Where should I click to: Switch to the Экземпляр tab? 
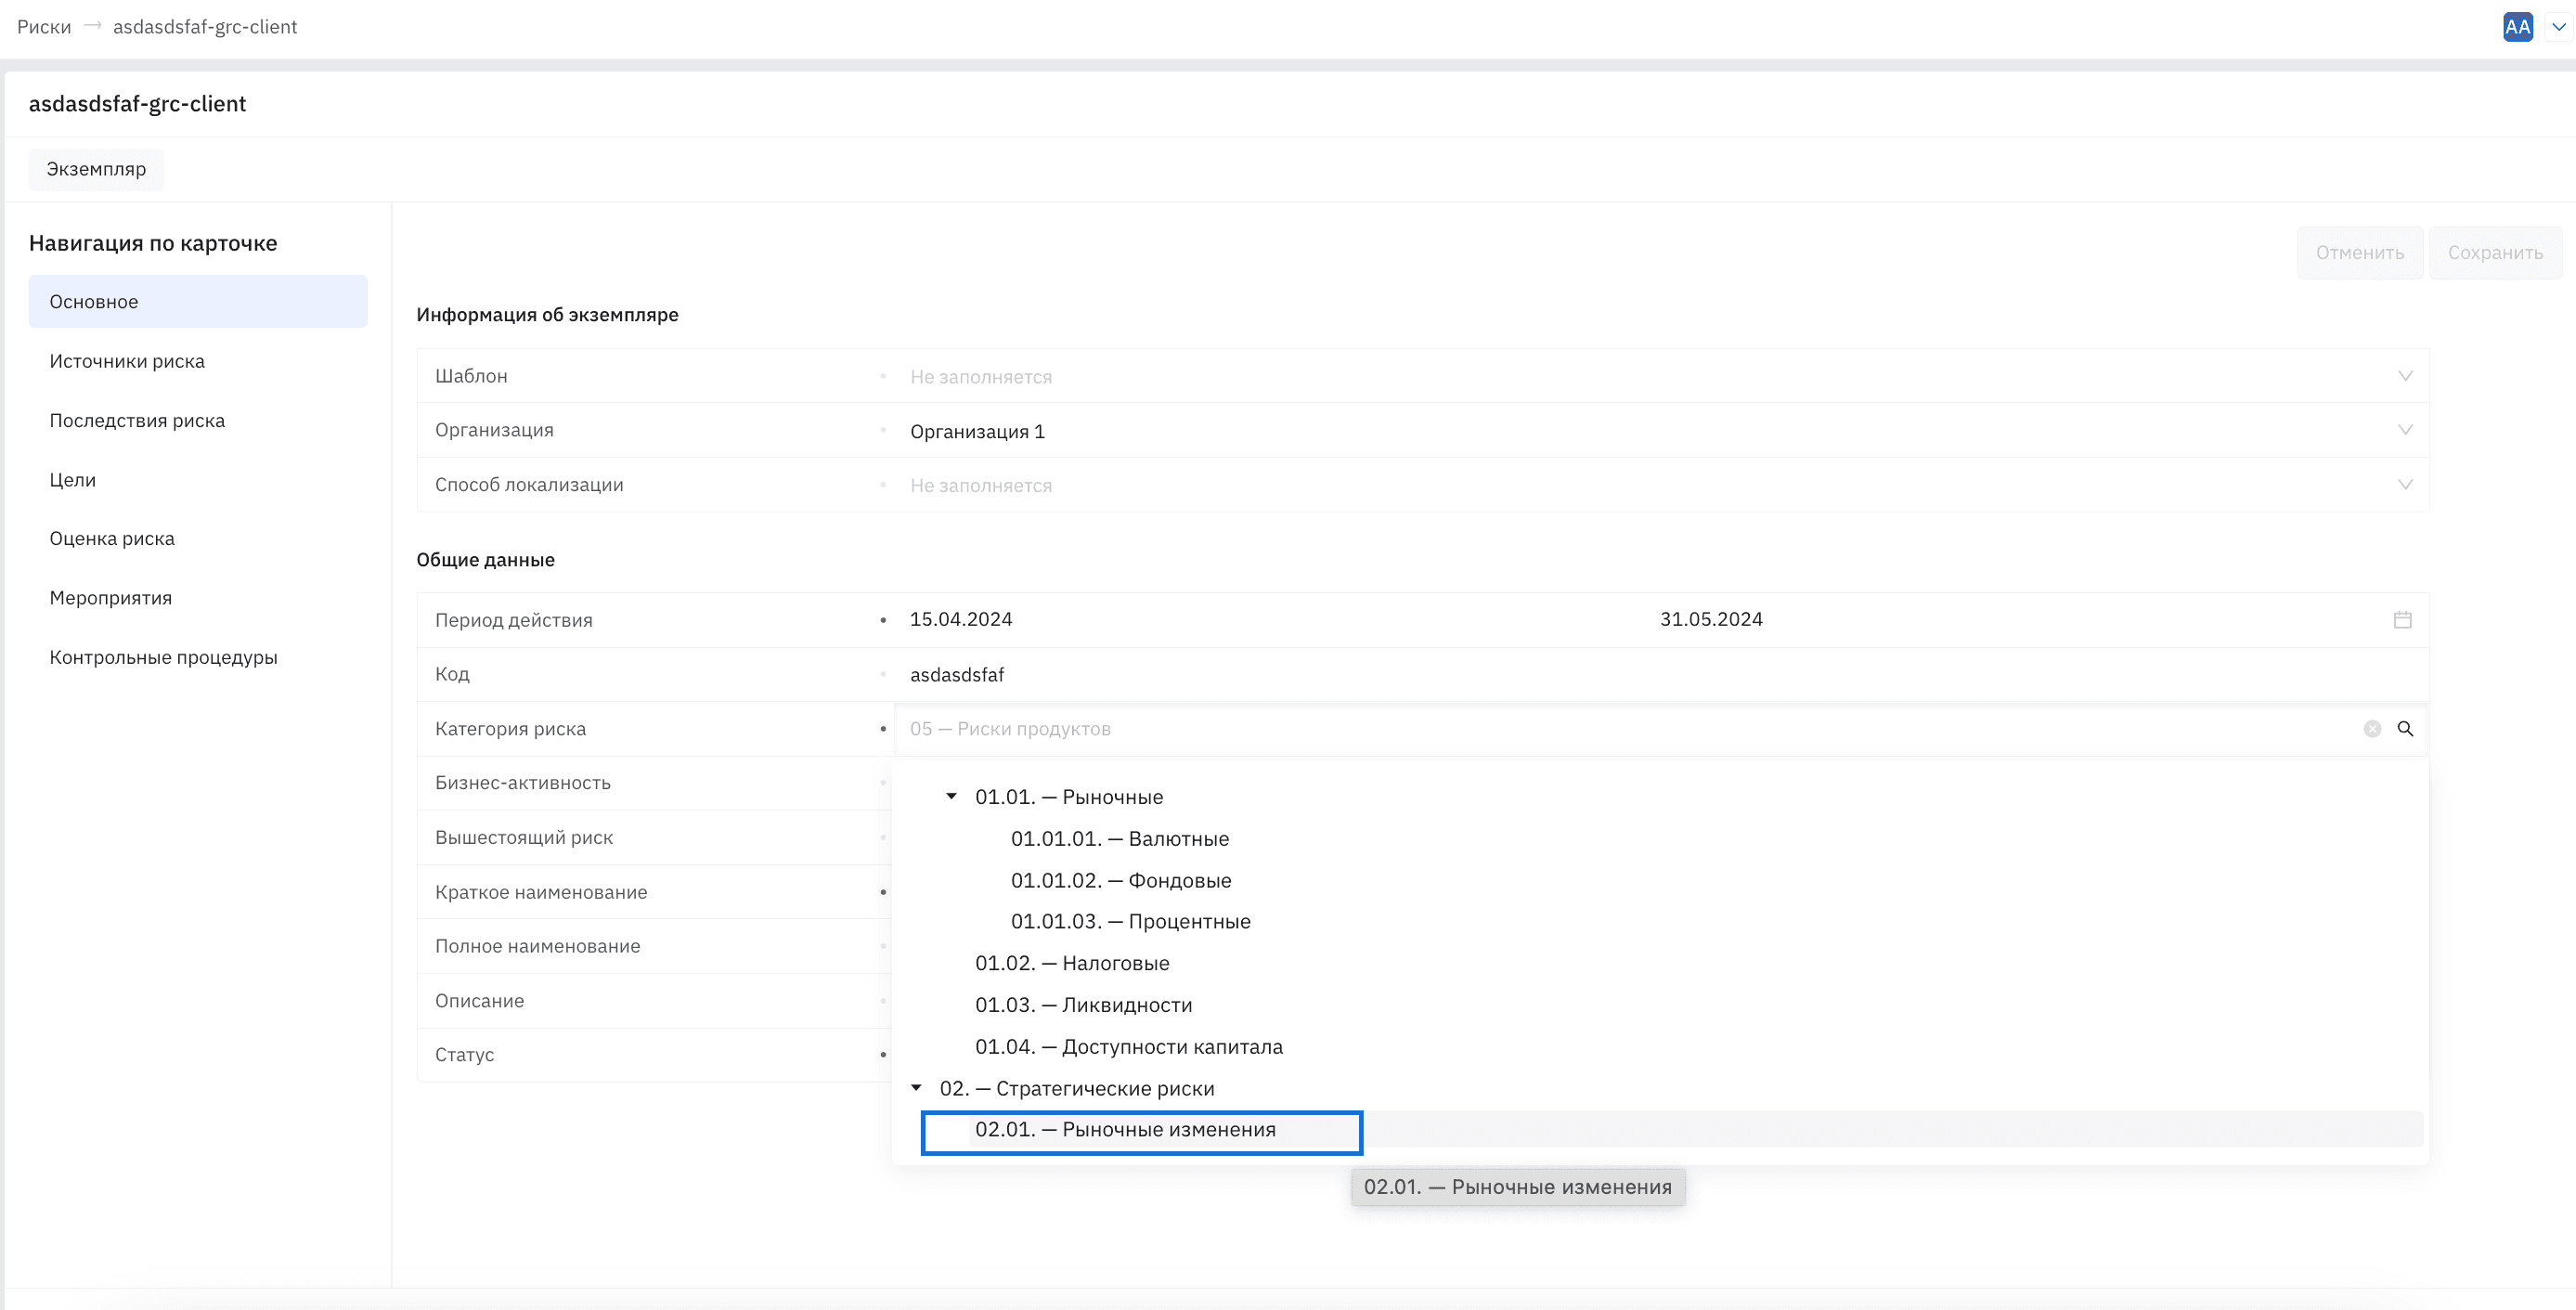(x=96, y=169)
